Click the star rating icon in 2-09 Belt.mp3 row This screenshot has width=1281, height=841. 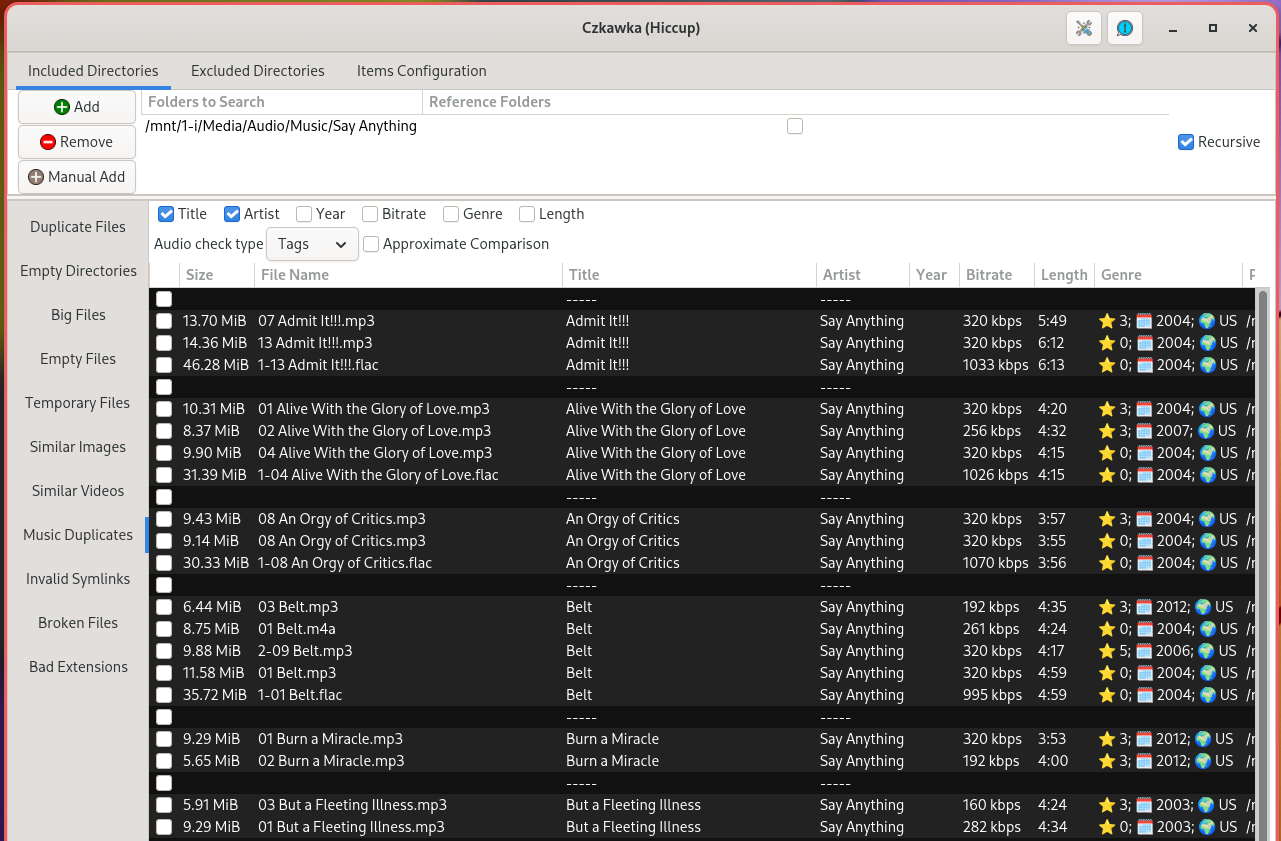[1106, 651]
